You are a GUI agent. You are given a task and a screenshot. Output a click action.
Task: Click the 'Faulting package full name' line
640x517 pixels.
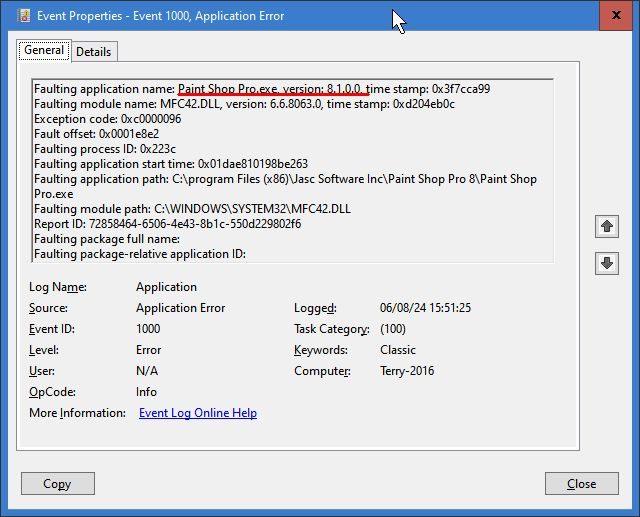click(107, 239)
